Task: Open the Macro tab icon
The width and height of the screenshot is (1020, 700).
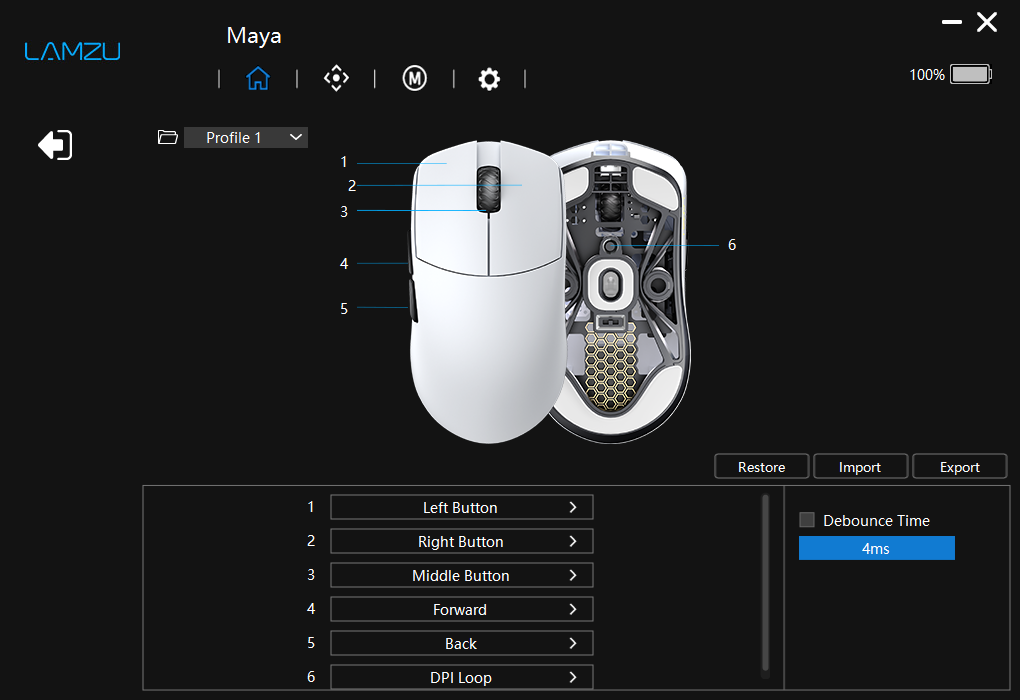Action: pyautogui.click(x=414, y=79)
